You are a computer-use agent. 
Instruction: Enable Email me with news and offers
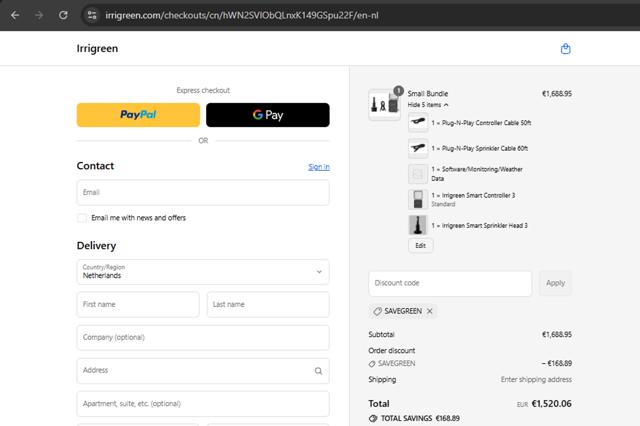coord(82,218)
